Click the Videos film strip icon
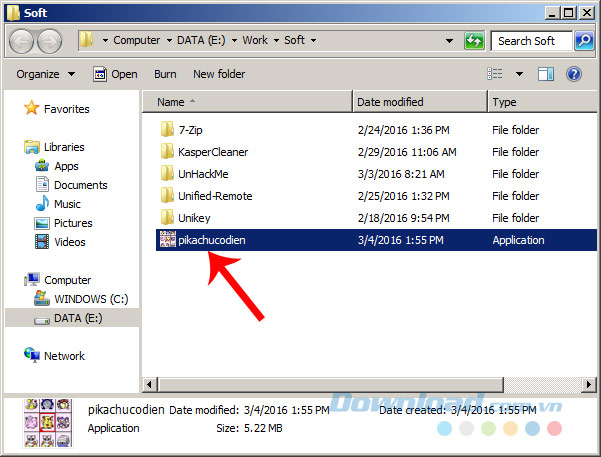This screenshot has height=457, width=601. [x=42, y=242]
